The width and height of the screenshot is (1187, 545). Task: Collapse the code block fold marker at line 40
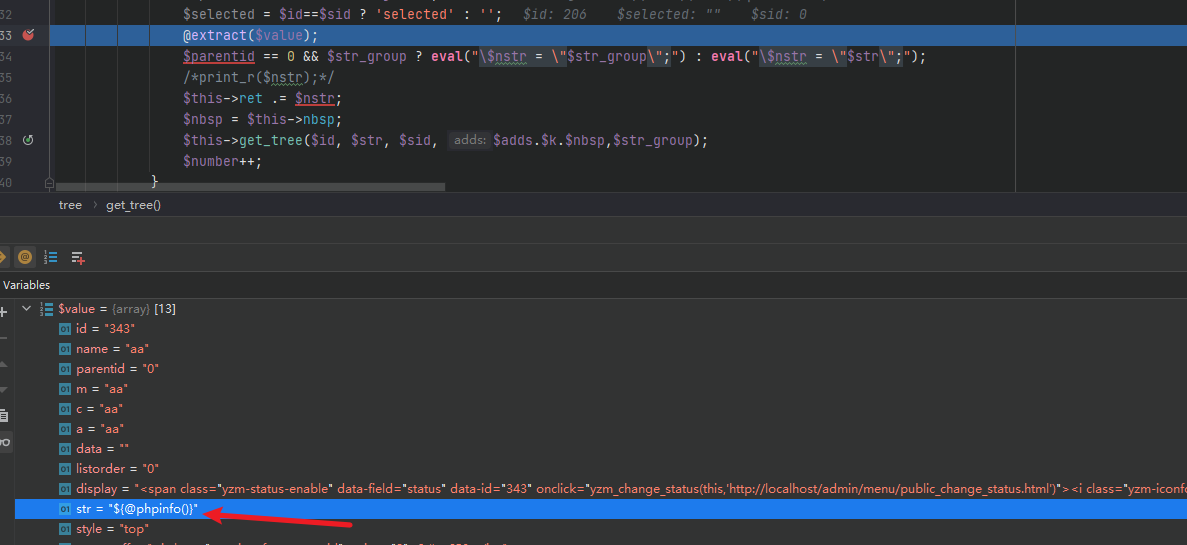49,183
